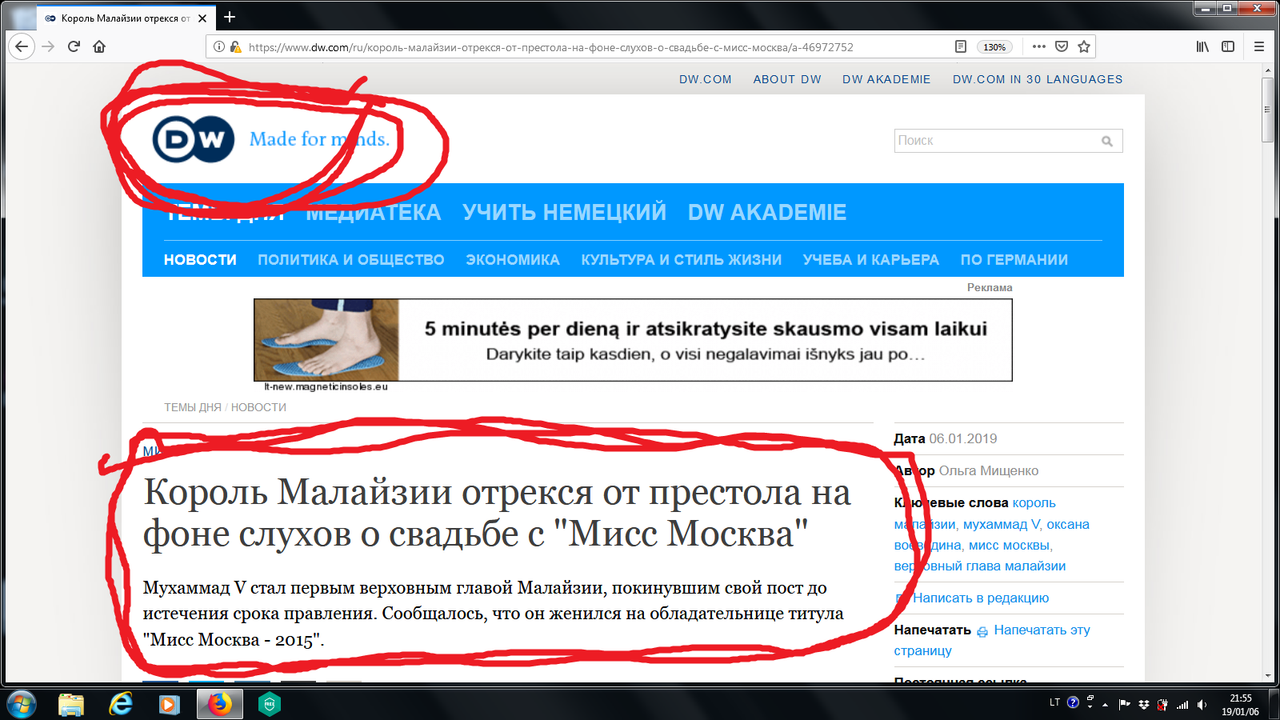The width and height of the screenshot is (1280, 720).
Task: Click the date 06.01.2019 text
Action: tap(963, 438)
